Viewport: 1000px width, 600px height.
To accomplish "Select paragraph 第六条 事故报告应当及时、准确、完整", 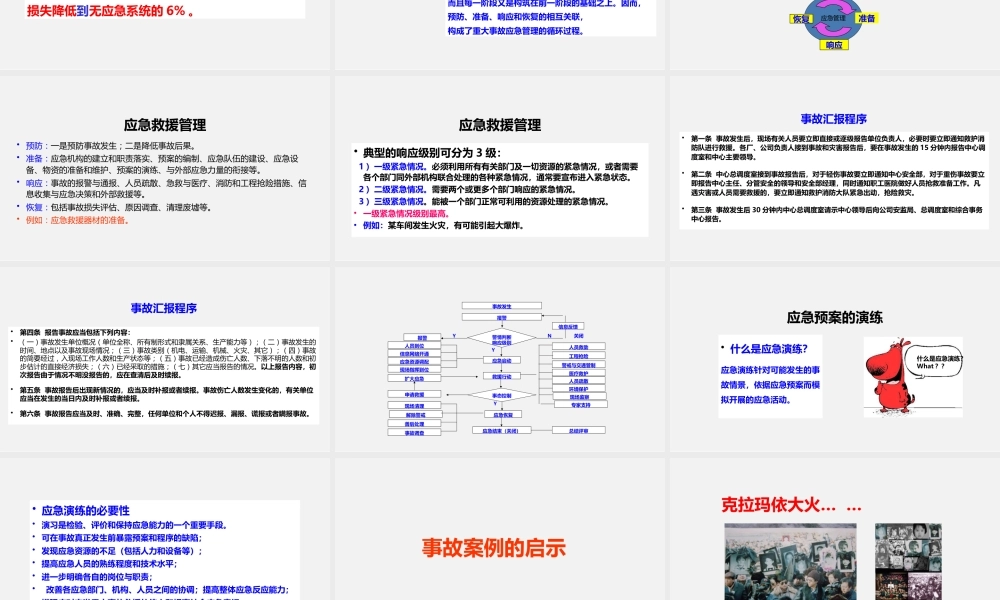I will (165, 414).
